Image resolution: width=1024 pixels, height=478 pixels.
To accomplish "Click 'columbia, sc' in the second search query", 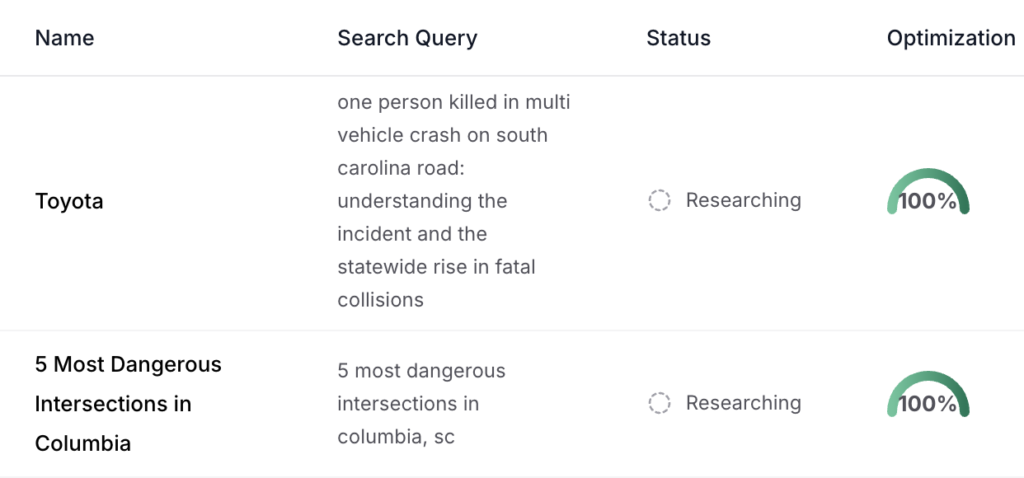I will tap(396, 437).
